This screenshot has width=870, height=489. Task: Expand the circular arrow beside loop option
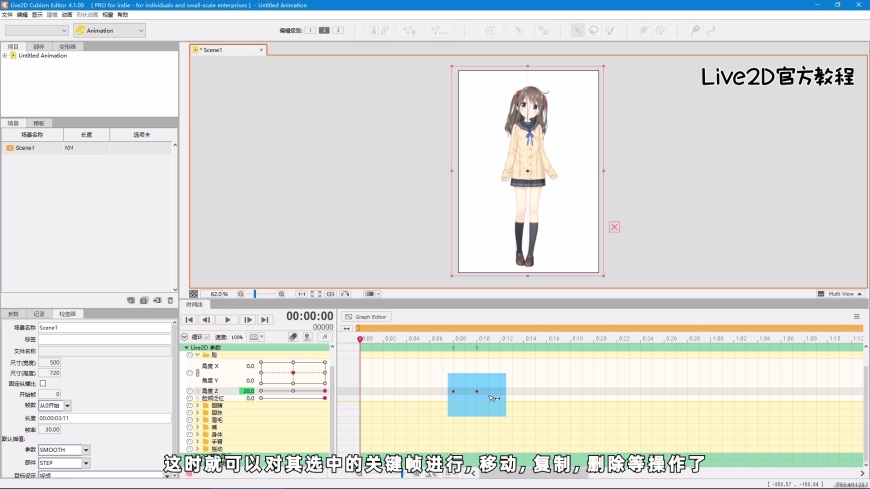(x=185, y=337)
